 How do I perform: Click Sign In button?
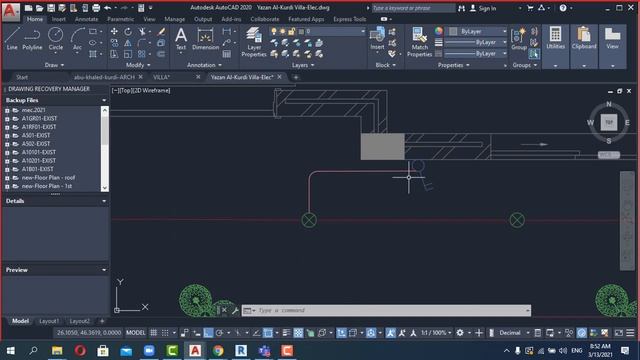point(484,8)
